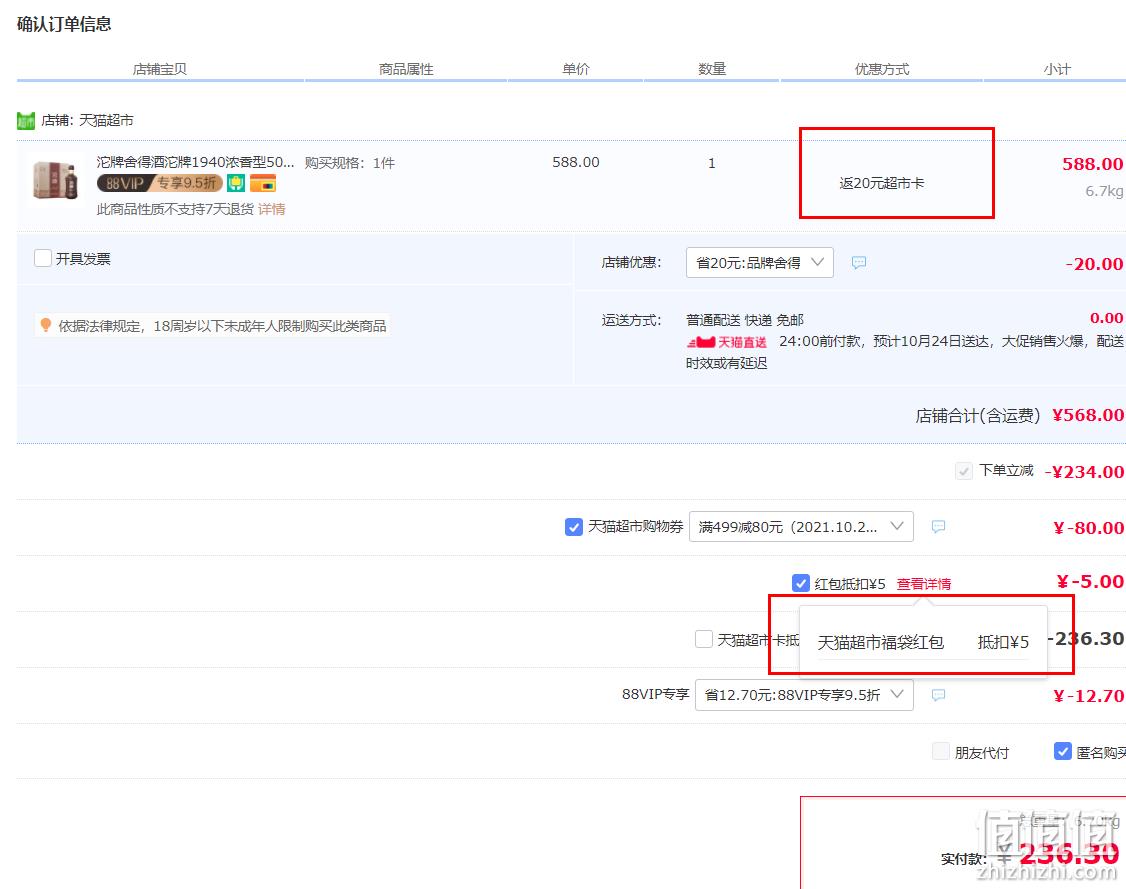Open the 满499减80元 coupon dropdown

pos(801,527)
